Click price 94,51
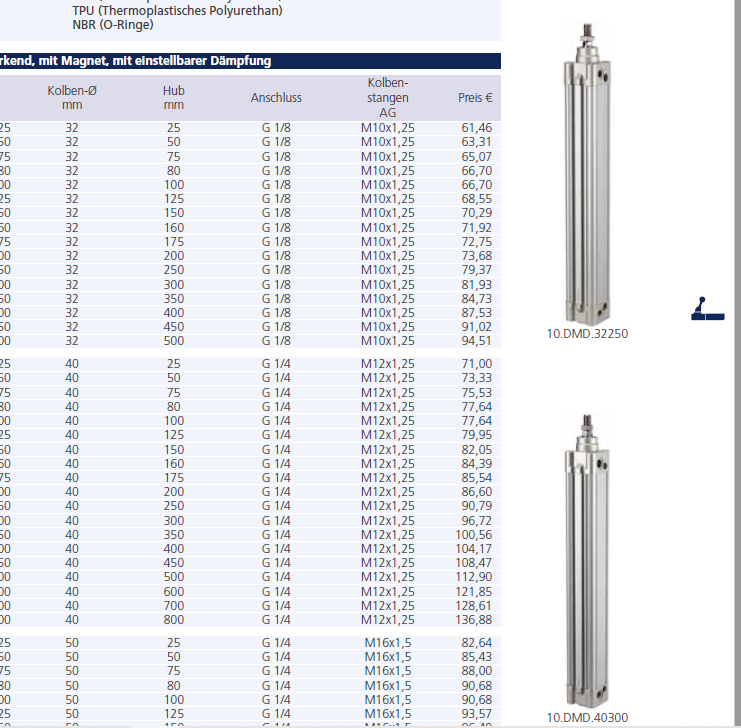 (x=476, y=341)
